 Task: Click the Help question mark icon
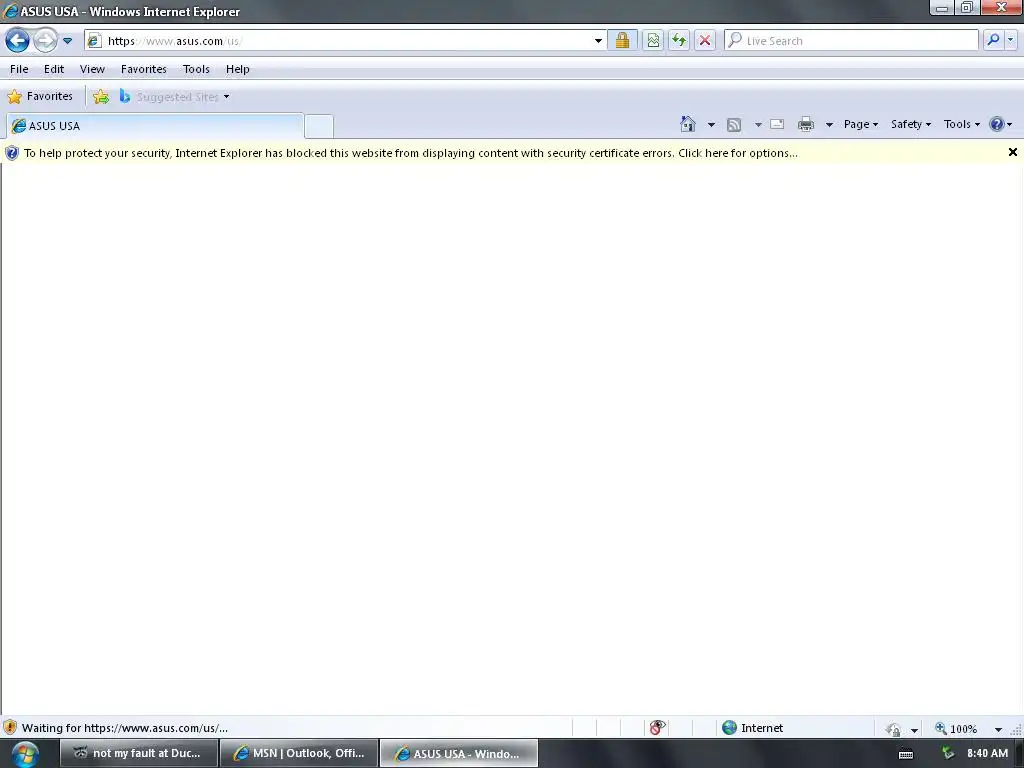click(x=997, y=124)
